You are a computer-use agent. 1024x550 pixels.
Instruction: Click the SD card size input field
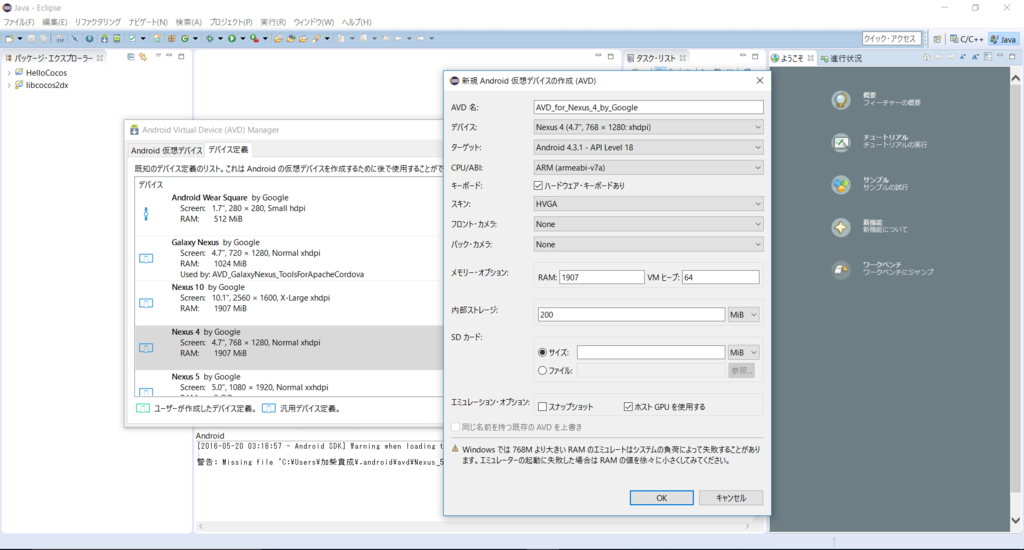pos(650,352)
